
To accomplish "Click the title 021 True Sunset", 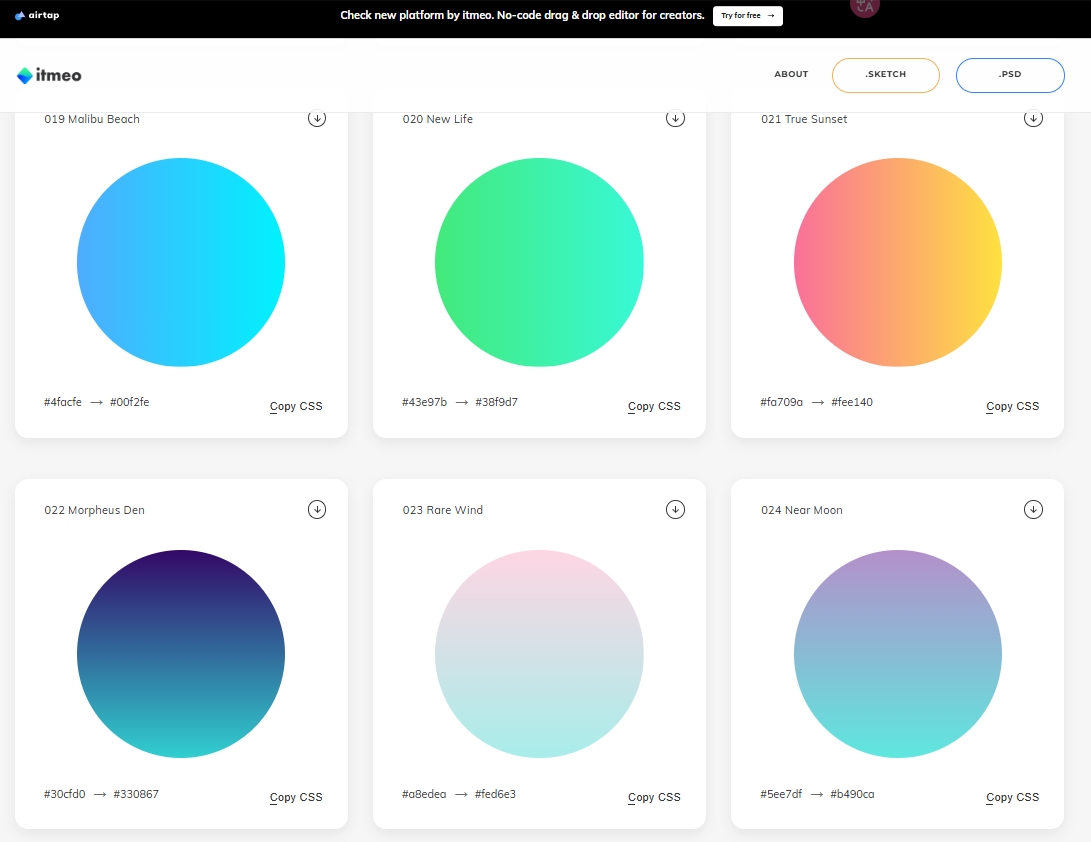I will 804,119.
